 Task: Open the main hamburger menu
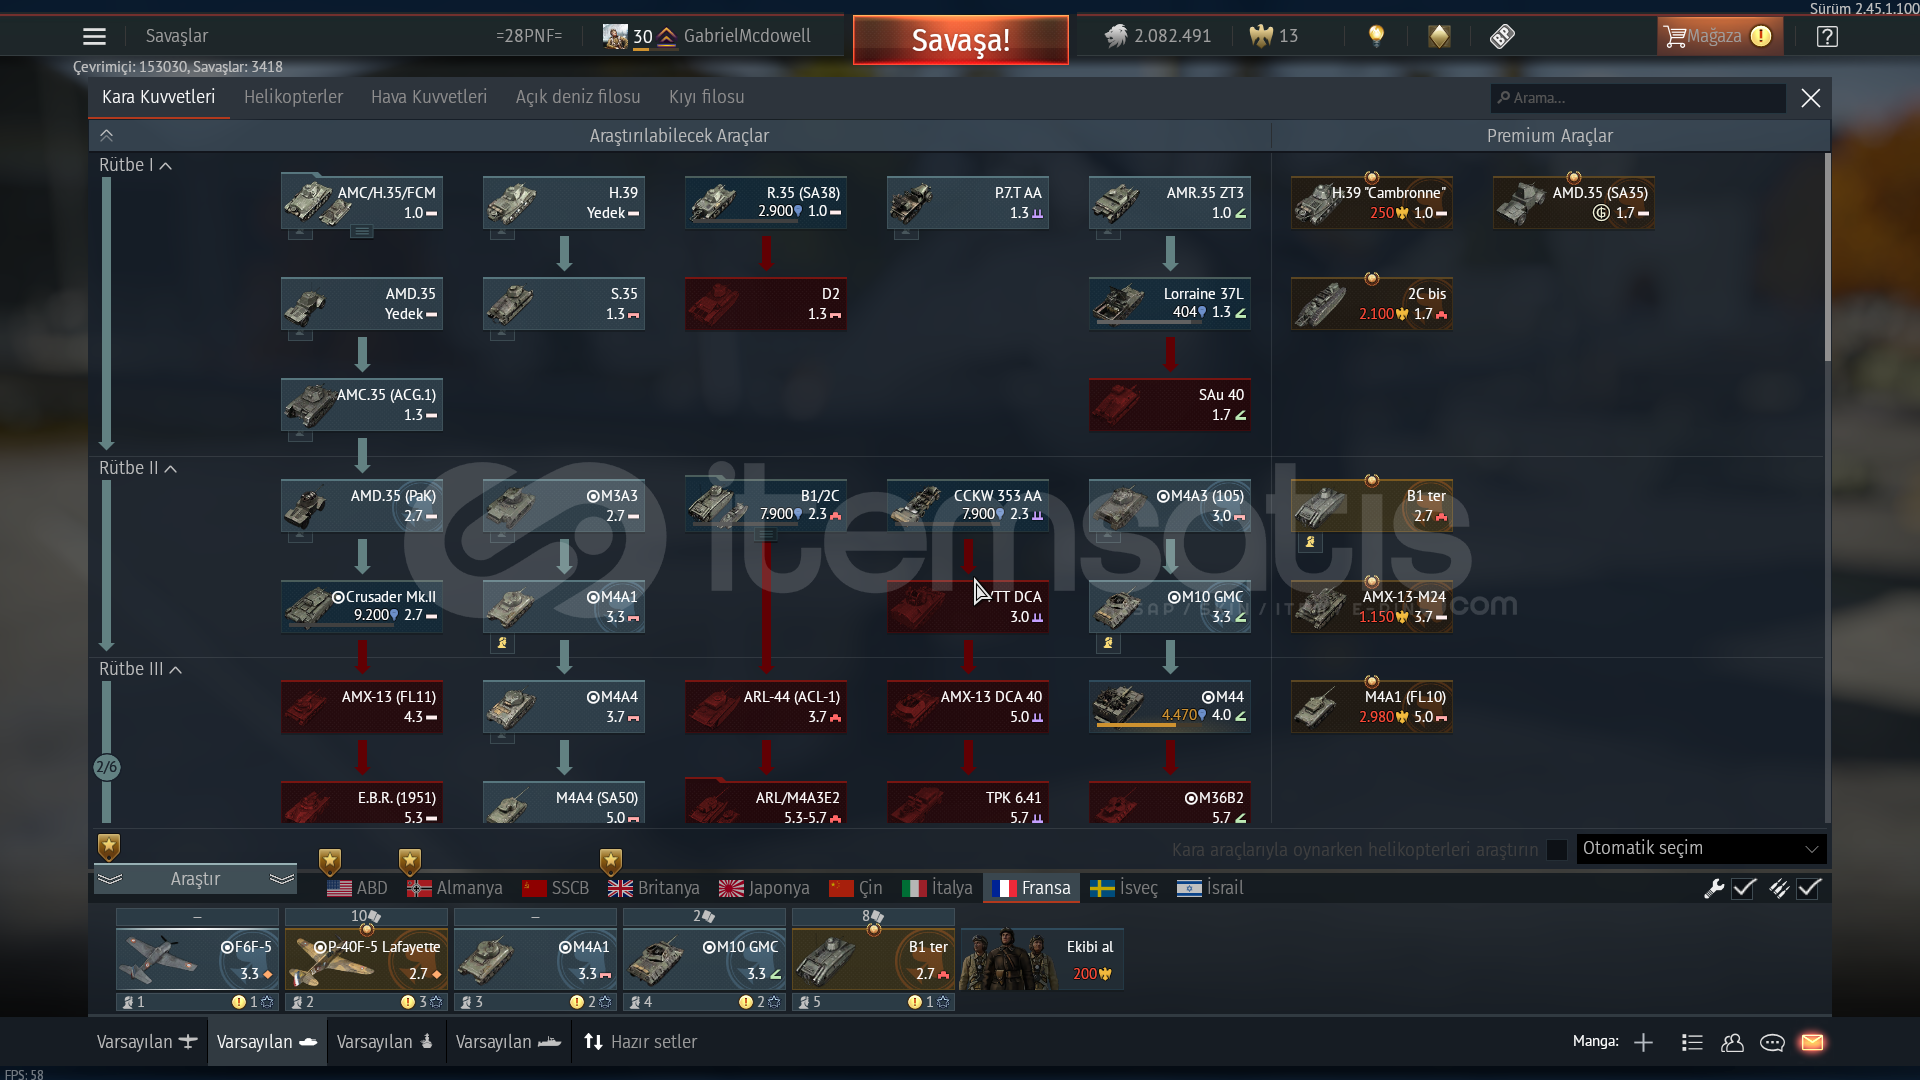click(94, 37)
